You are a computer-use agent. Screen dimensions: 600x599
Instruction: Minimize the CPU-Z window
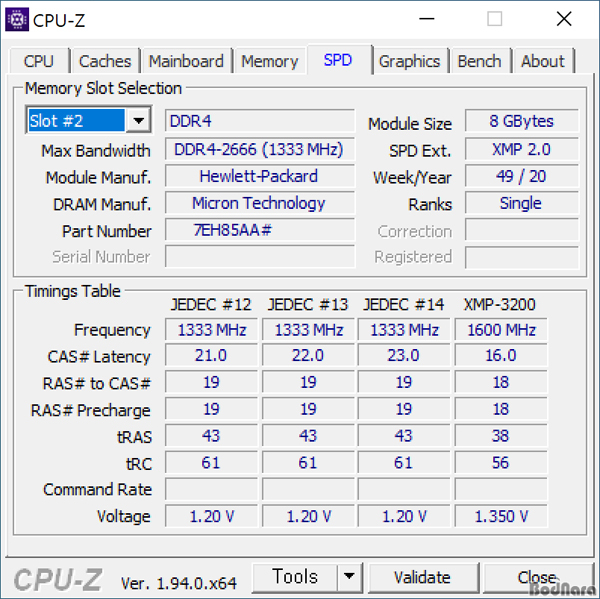tap(427, 19)
